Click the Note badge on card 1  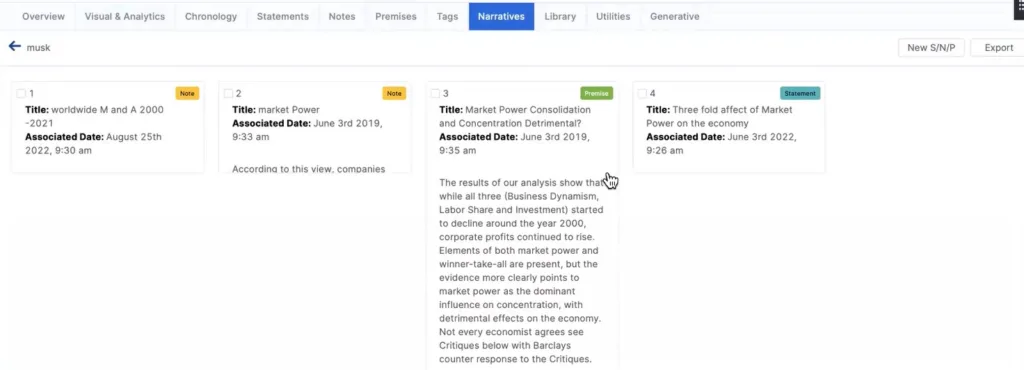point(187,93)
